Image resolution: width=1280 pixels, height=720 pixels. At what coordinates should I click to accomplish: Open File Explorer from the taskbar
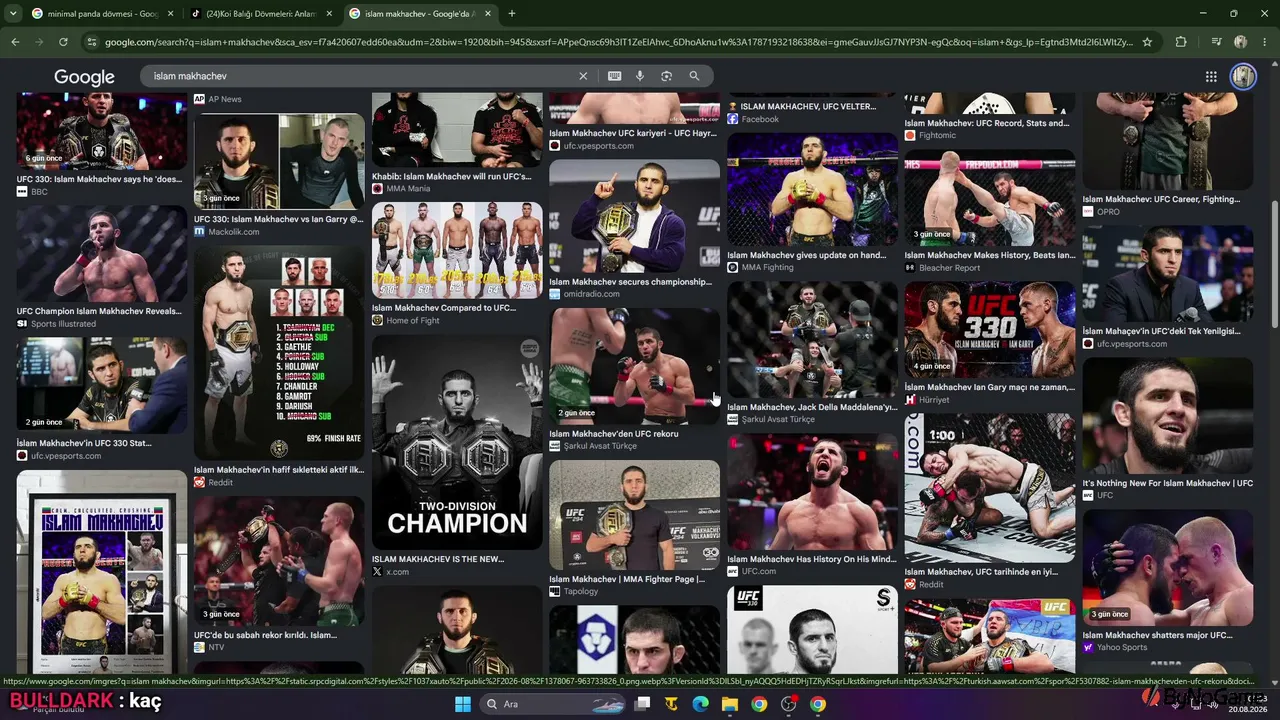[x=730, y=704]
